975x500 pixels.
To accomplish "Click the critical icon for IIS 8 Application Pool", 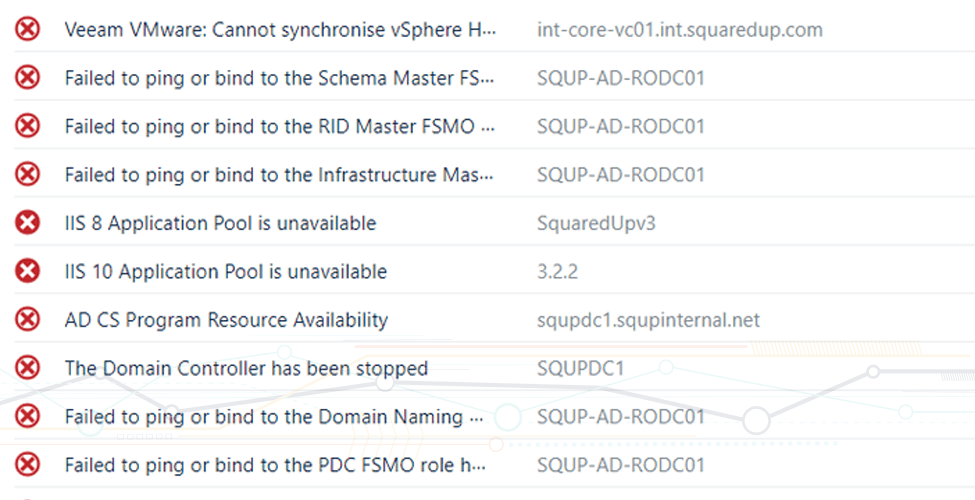I will 28,223.
